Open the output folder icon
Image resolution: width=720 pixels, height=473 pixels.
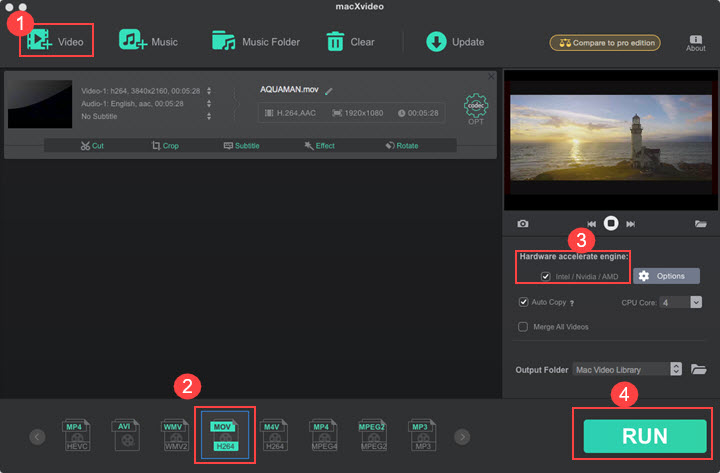tap(699, 369)
